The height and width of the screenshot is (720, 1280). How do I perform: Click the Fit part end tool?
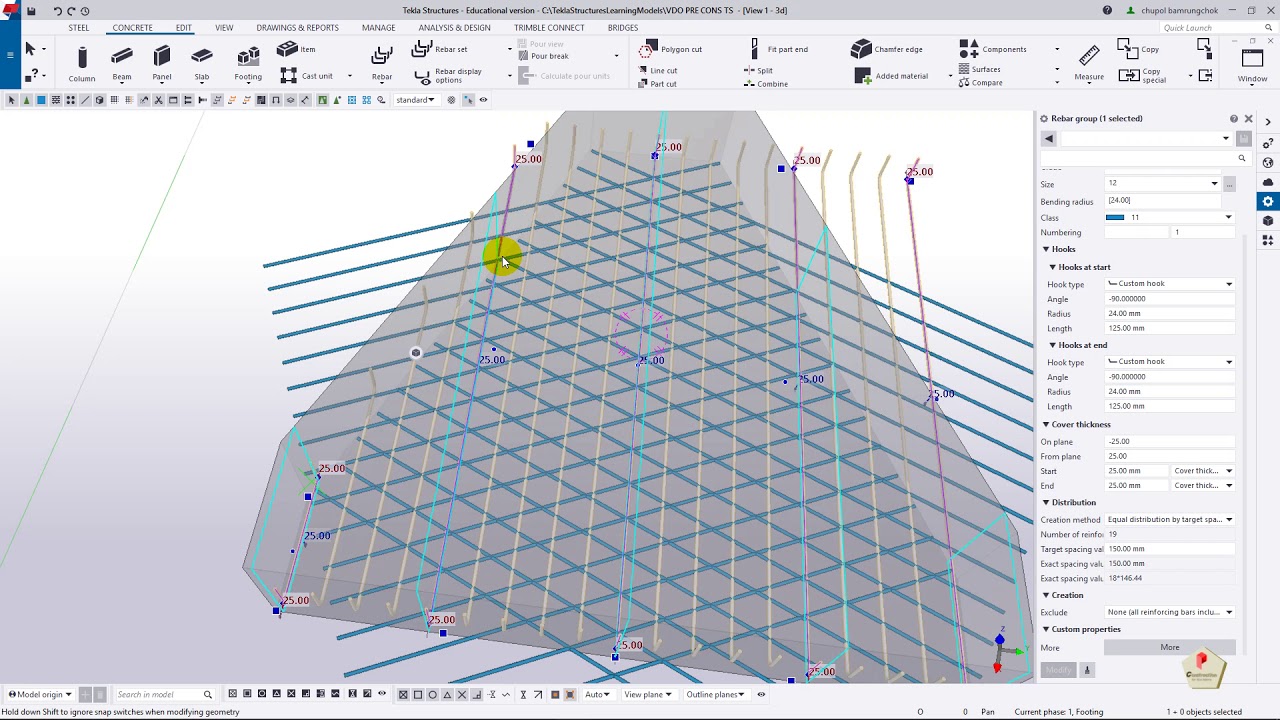pyautogui.click(x=778, y=49)
